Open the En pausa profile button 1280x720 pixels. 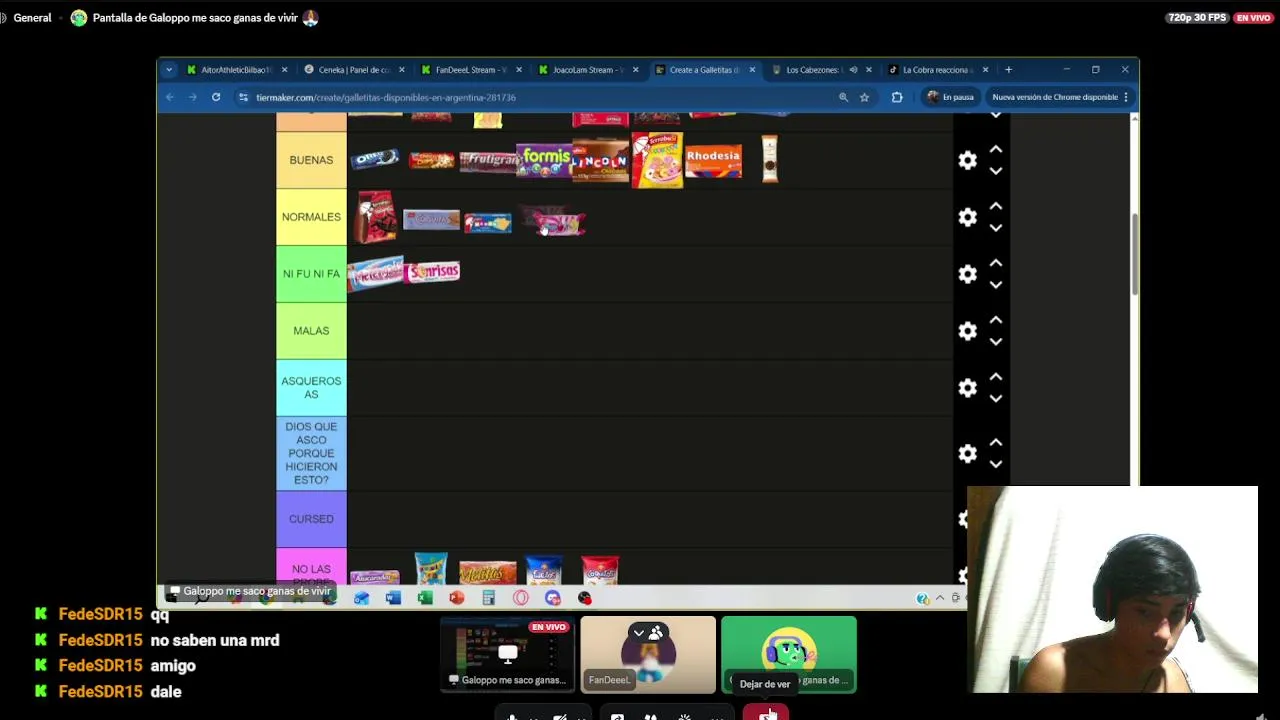click(x=950, y=97)
